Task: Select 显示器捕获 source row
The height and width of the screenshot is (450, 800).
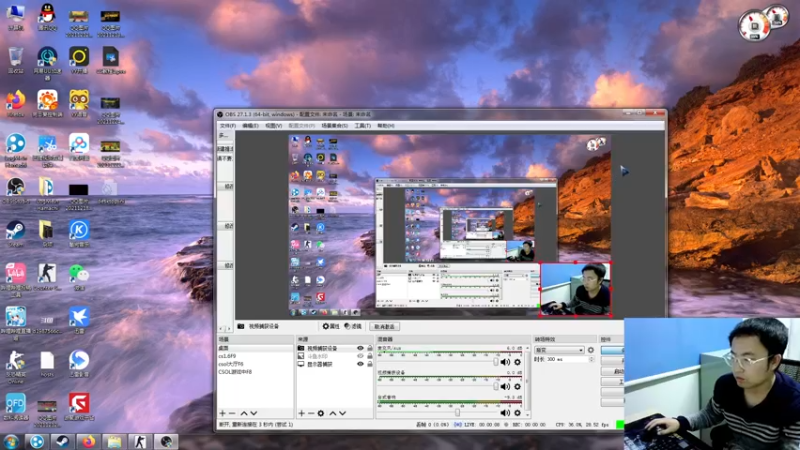Action: coord(335,364)
